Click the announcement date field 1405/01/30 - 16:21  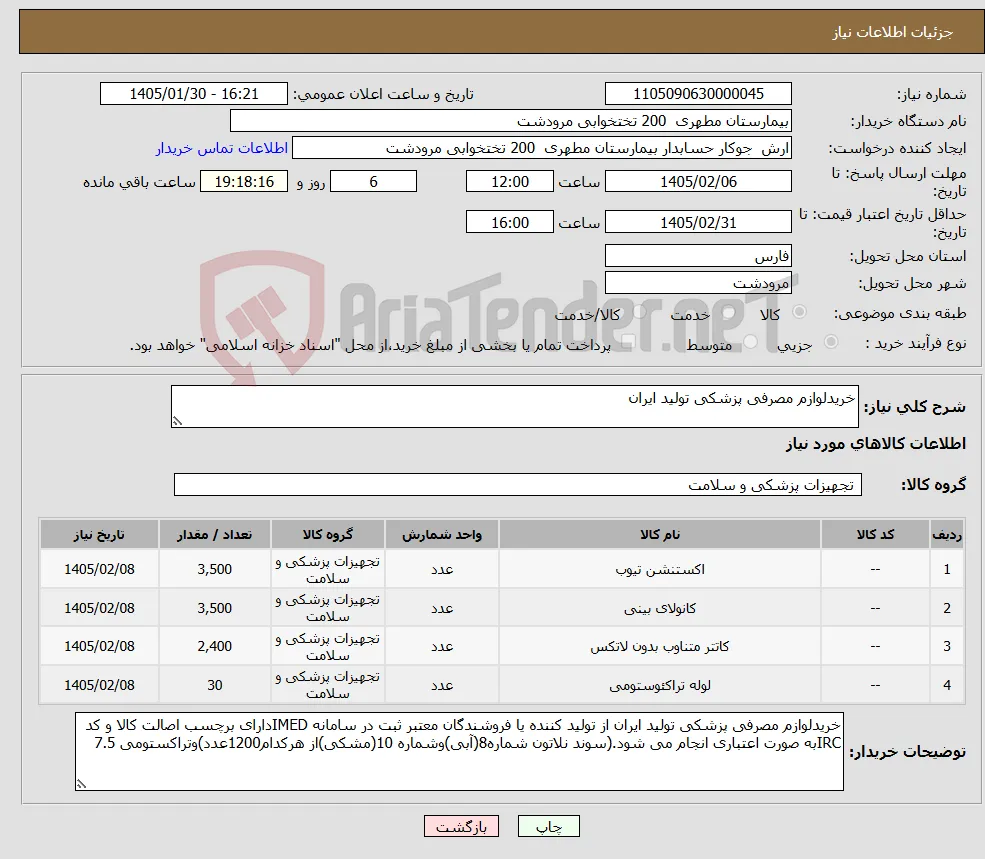pyautogui.click(x=193, y=94)
